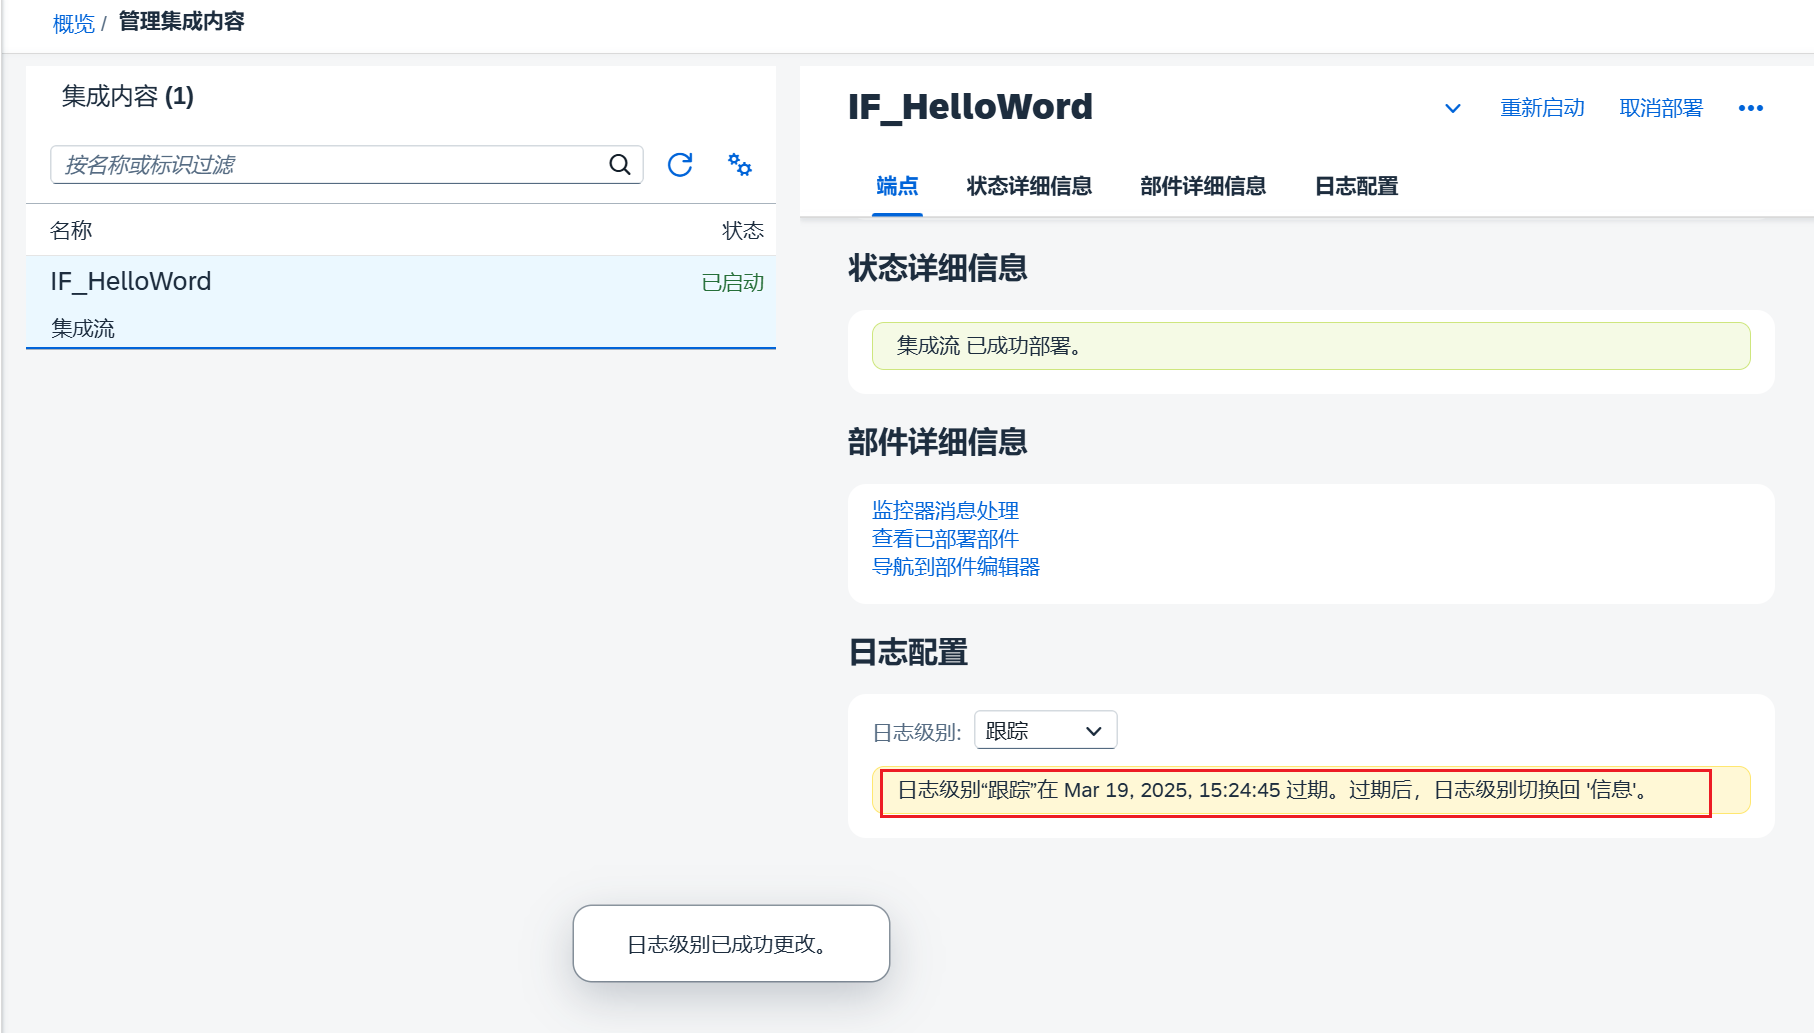Switch to the 部件详细信息 tab
The width and height of the screenshot is (1814, 1033).
[x=1201, y=186]
